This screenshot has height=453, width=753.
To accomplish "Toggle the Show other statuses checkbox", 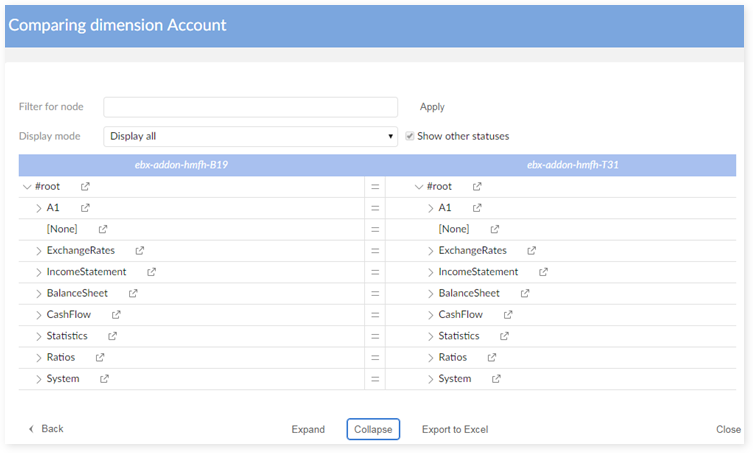I will pos(410,136).
